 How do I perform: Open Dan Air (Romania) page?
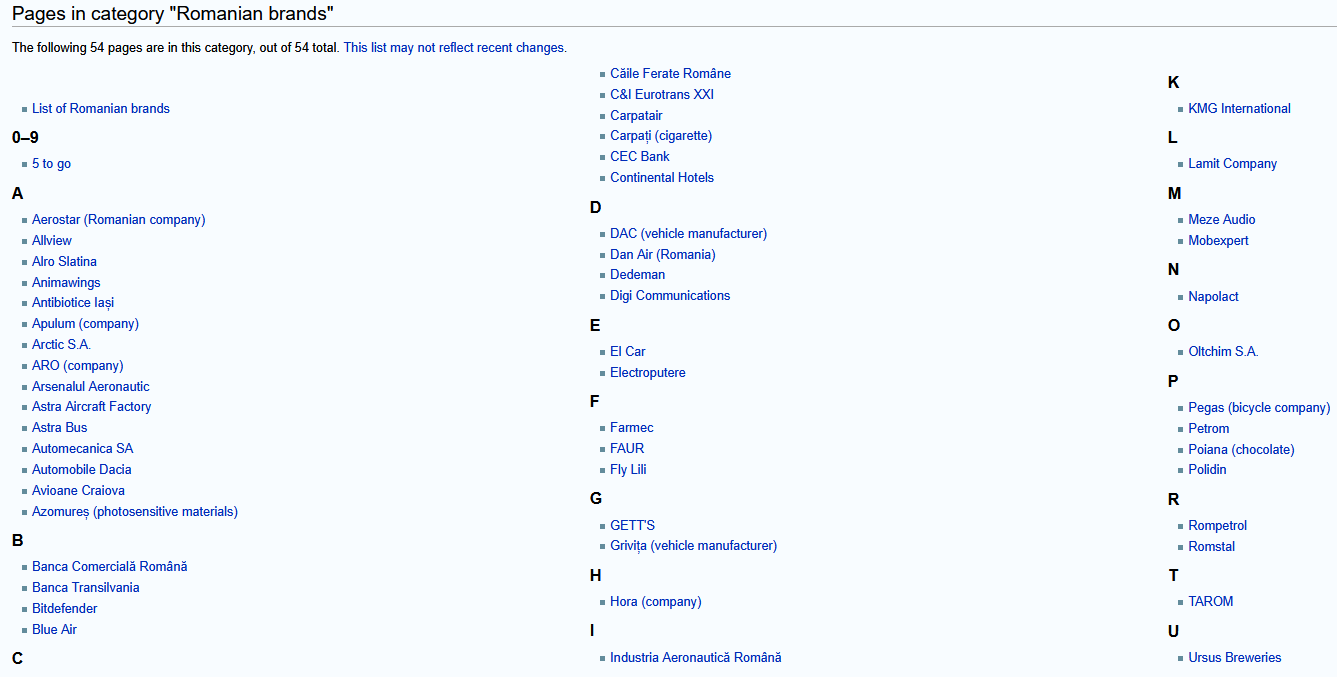click(663, 254)
